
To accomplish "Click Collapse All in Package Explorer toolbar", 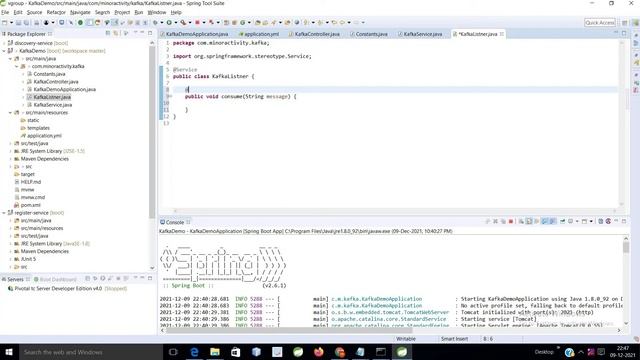I will point(108,33).
